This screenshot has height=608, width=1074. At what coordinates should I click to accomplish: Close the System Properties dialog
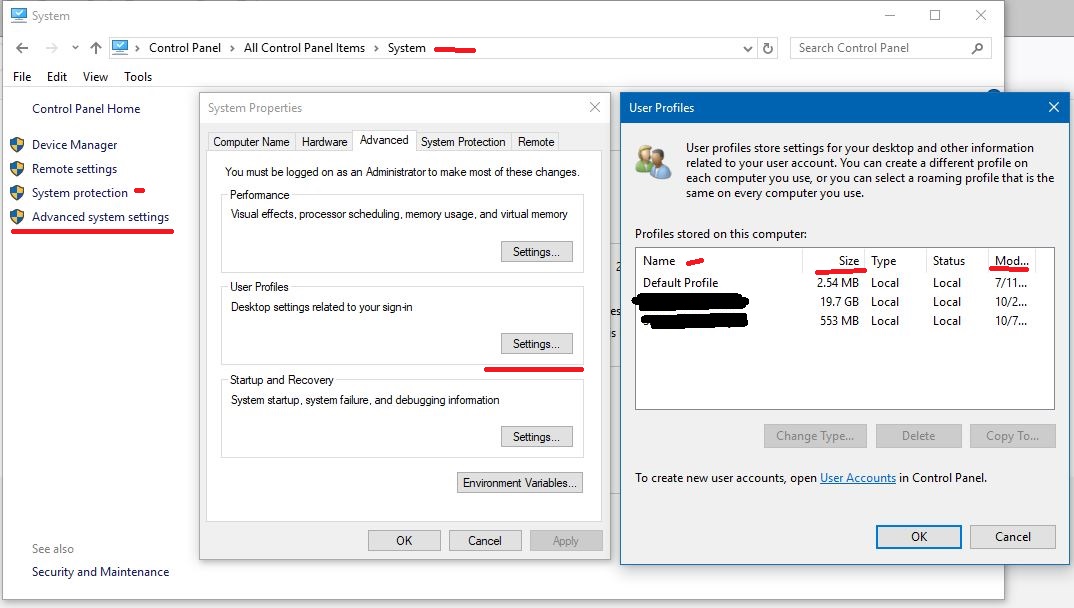click(x=595, y=107)
